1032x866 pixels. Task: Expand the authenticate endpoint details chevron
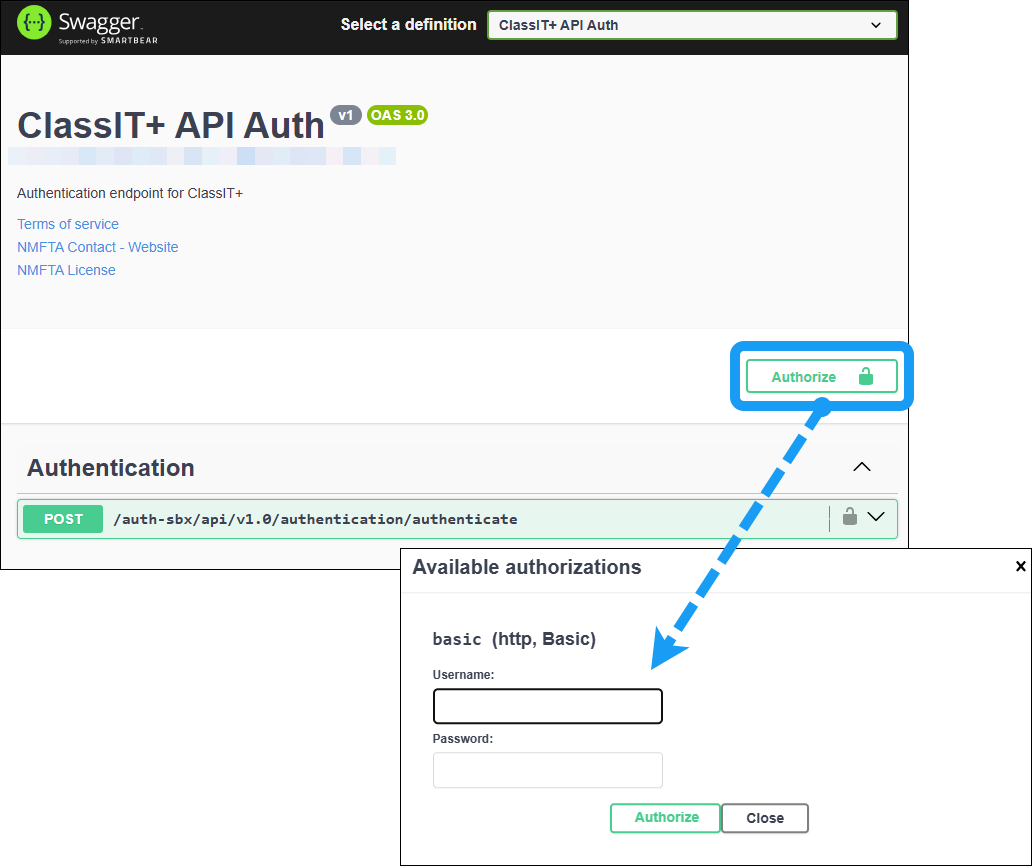tap(877, 517)
